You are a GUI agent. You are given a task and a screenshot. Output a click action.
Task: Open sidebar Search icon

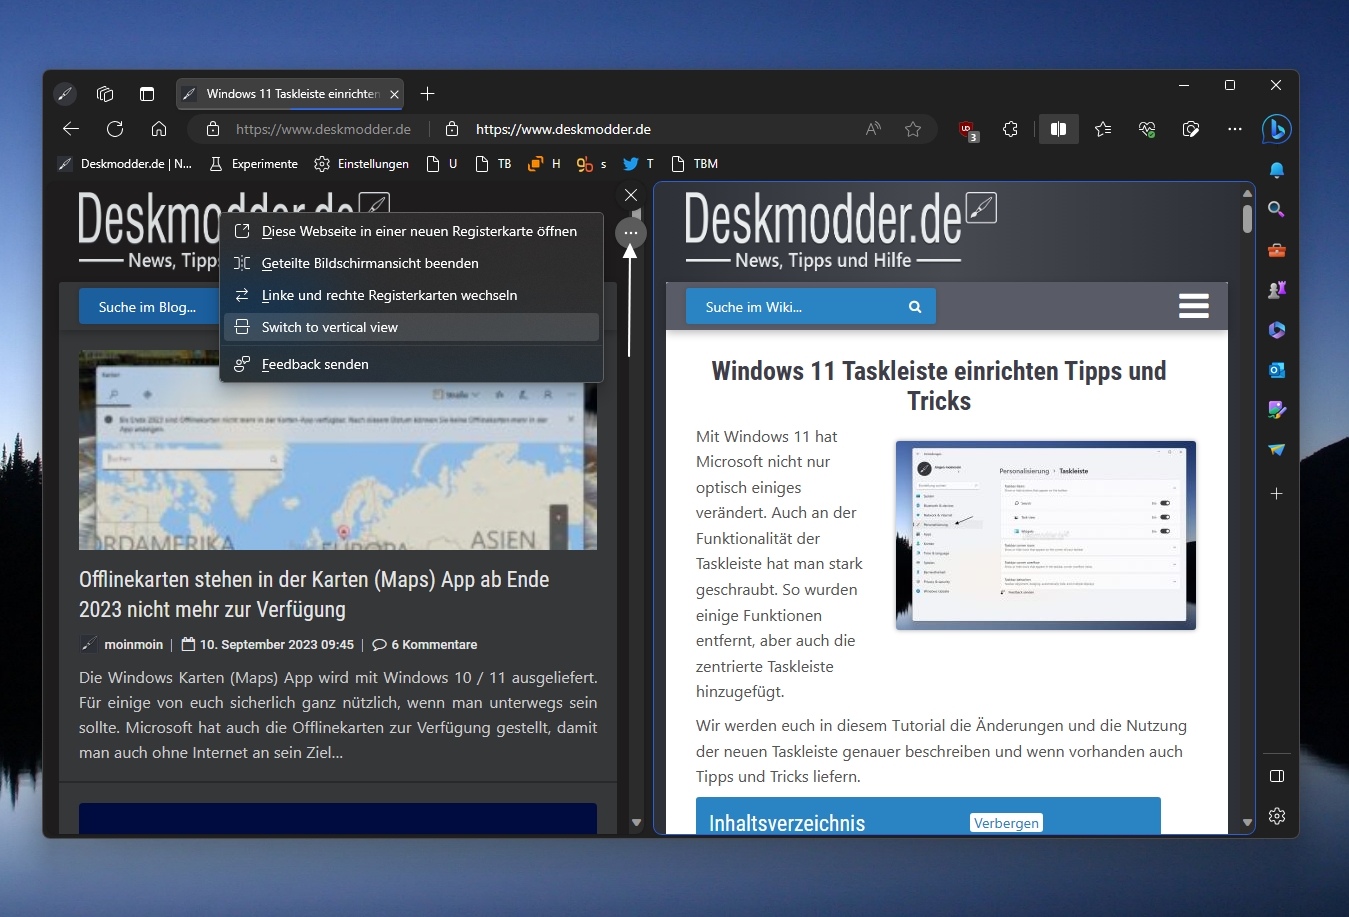point(1276,209)
